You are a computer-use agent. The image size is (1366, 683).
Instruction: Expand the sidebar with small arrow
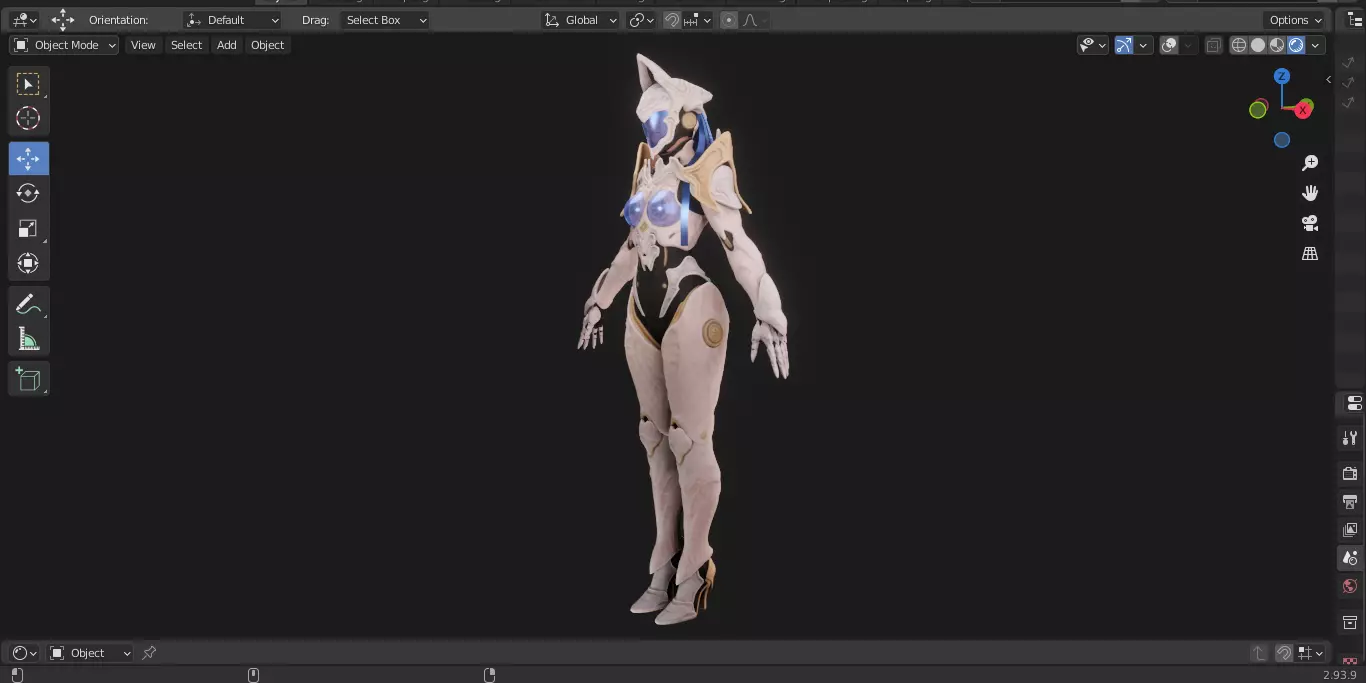click(1328, 79)
